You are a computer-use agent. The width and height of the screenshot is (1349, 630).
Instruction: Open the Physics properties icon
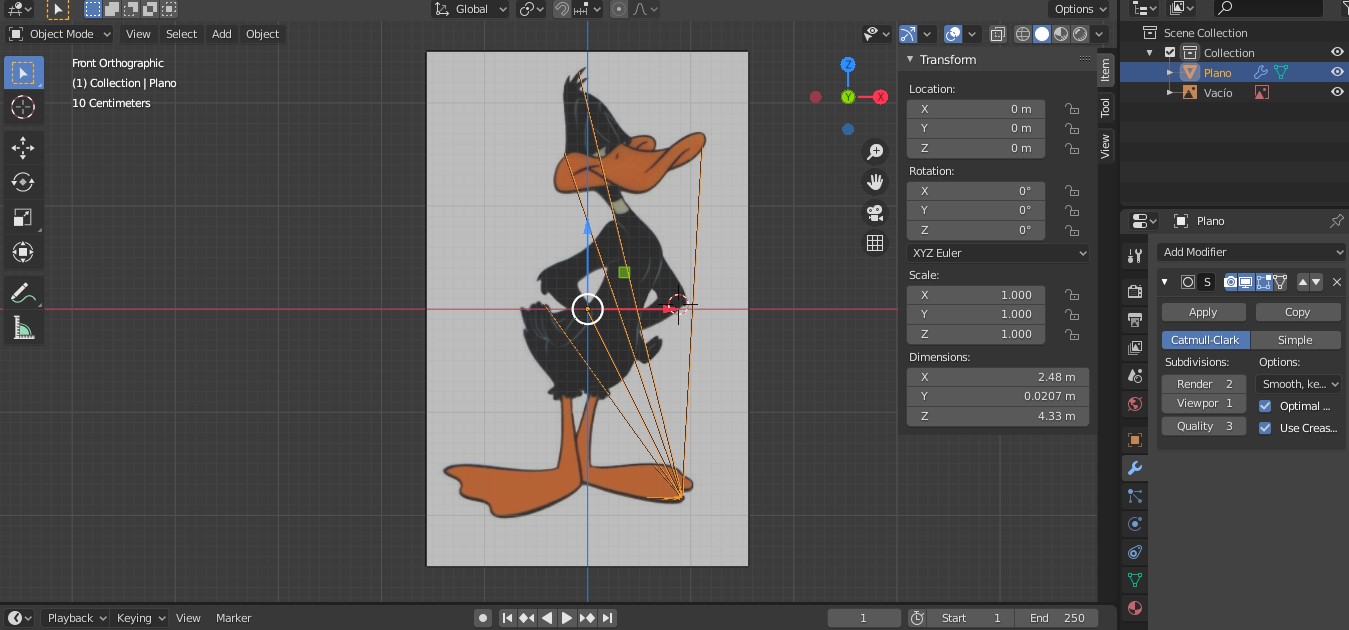pos(1134,524)
